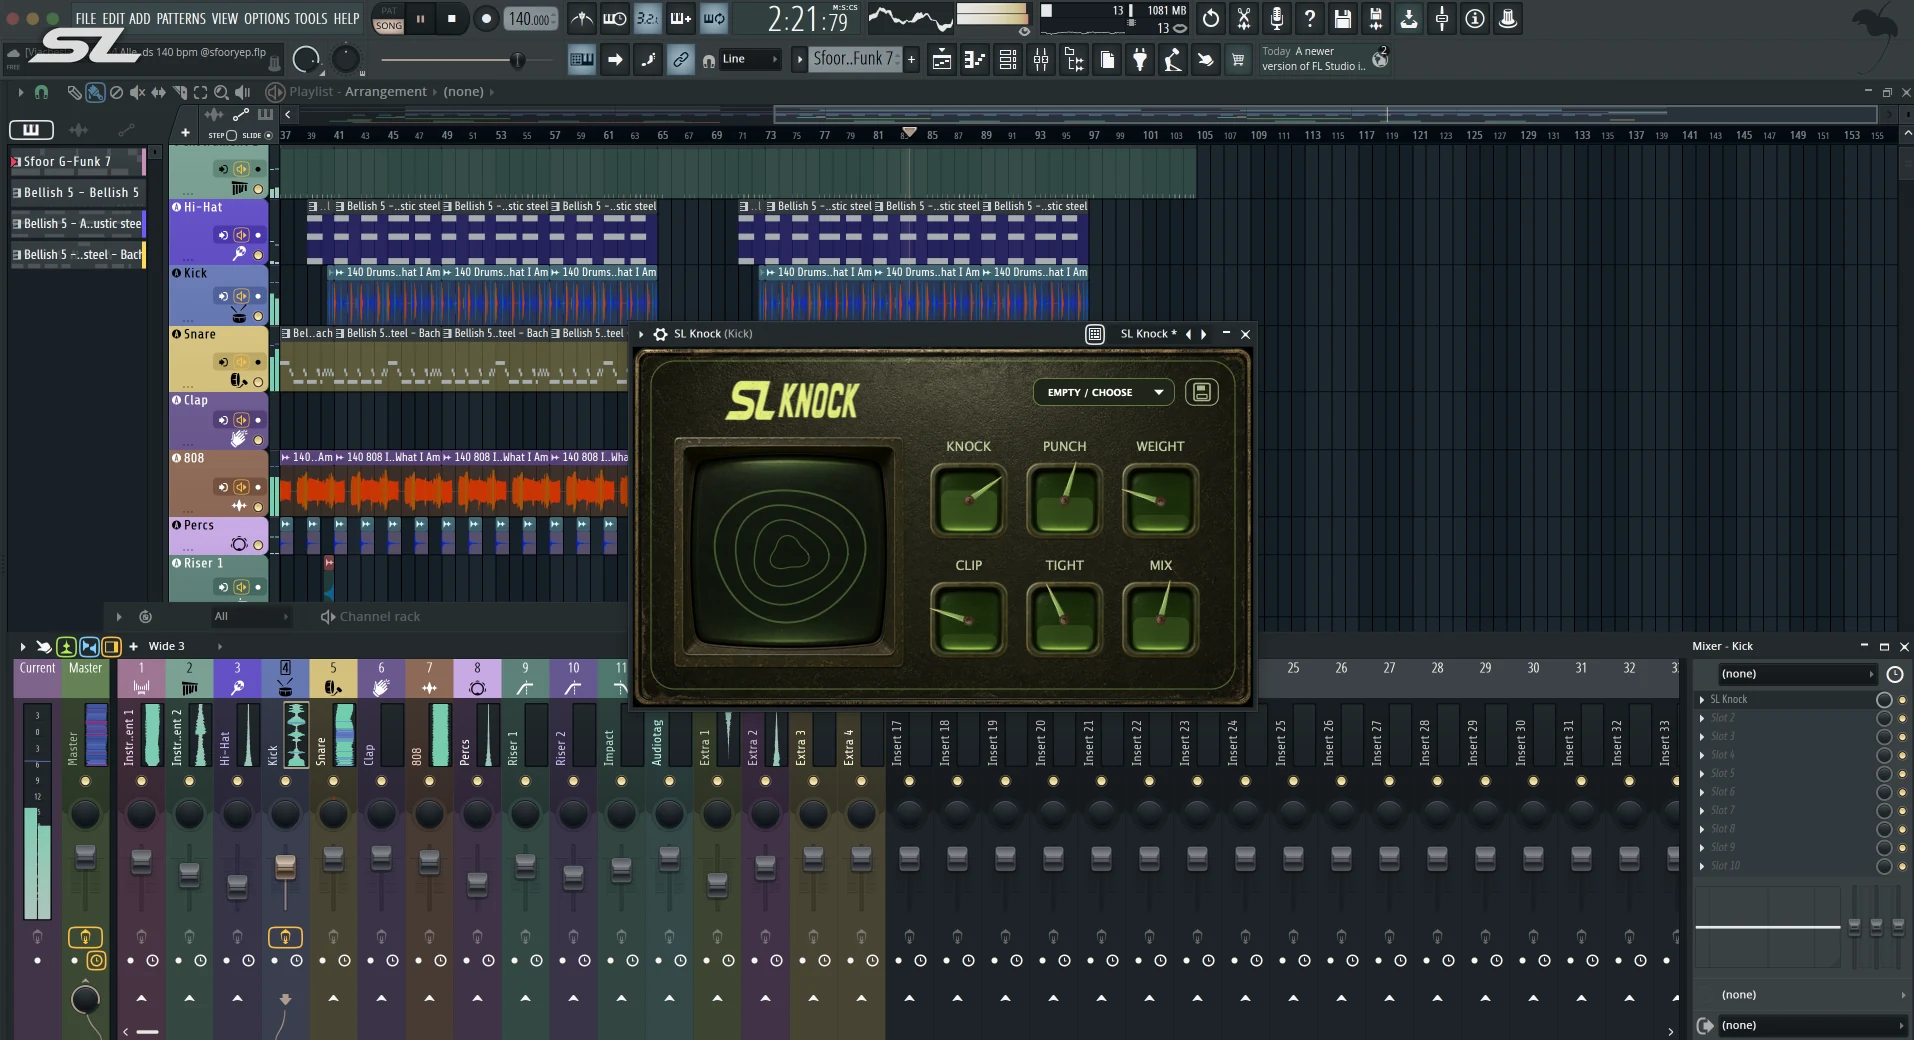Click save preset icon in SL Knock
This screenshot has width=1914, height=1040.
pyautogui.click(x=1202, y=392)
